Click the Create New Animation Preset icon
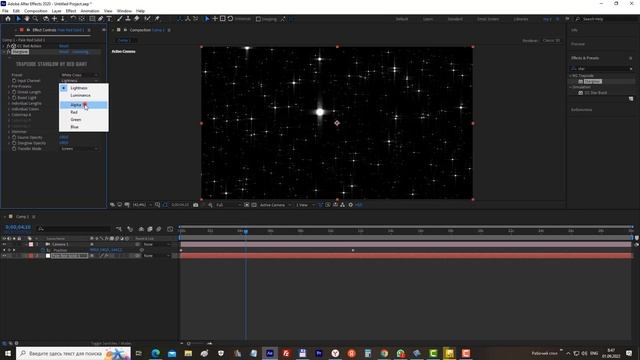The image size is (640, 360). [631, 99]
